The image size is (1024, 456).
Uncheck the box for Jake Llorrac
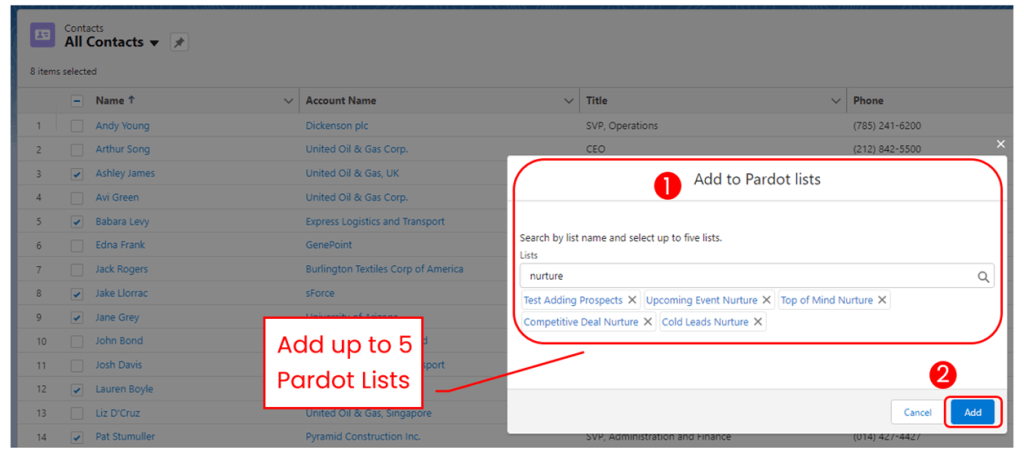(x=77, y=293)
